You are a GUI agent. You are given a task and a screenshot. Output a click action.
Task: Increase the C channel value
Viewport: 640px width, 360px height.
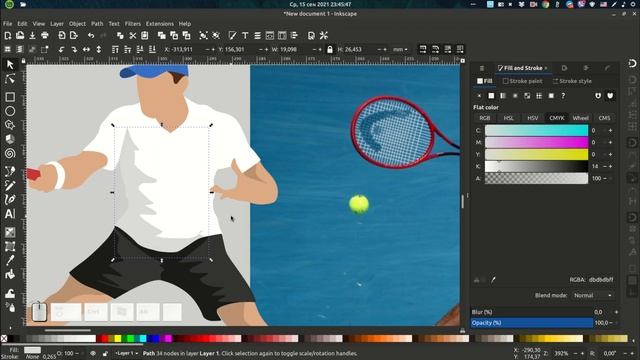pyautogui.click(x=611, y=130)
